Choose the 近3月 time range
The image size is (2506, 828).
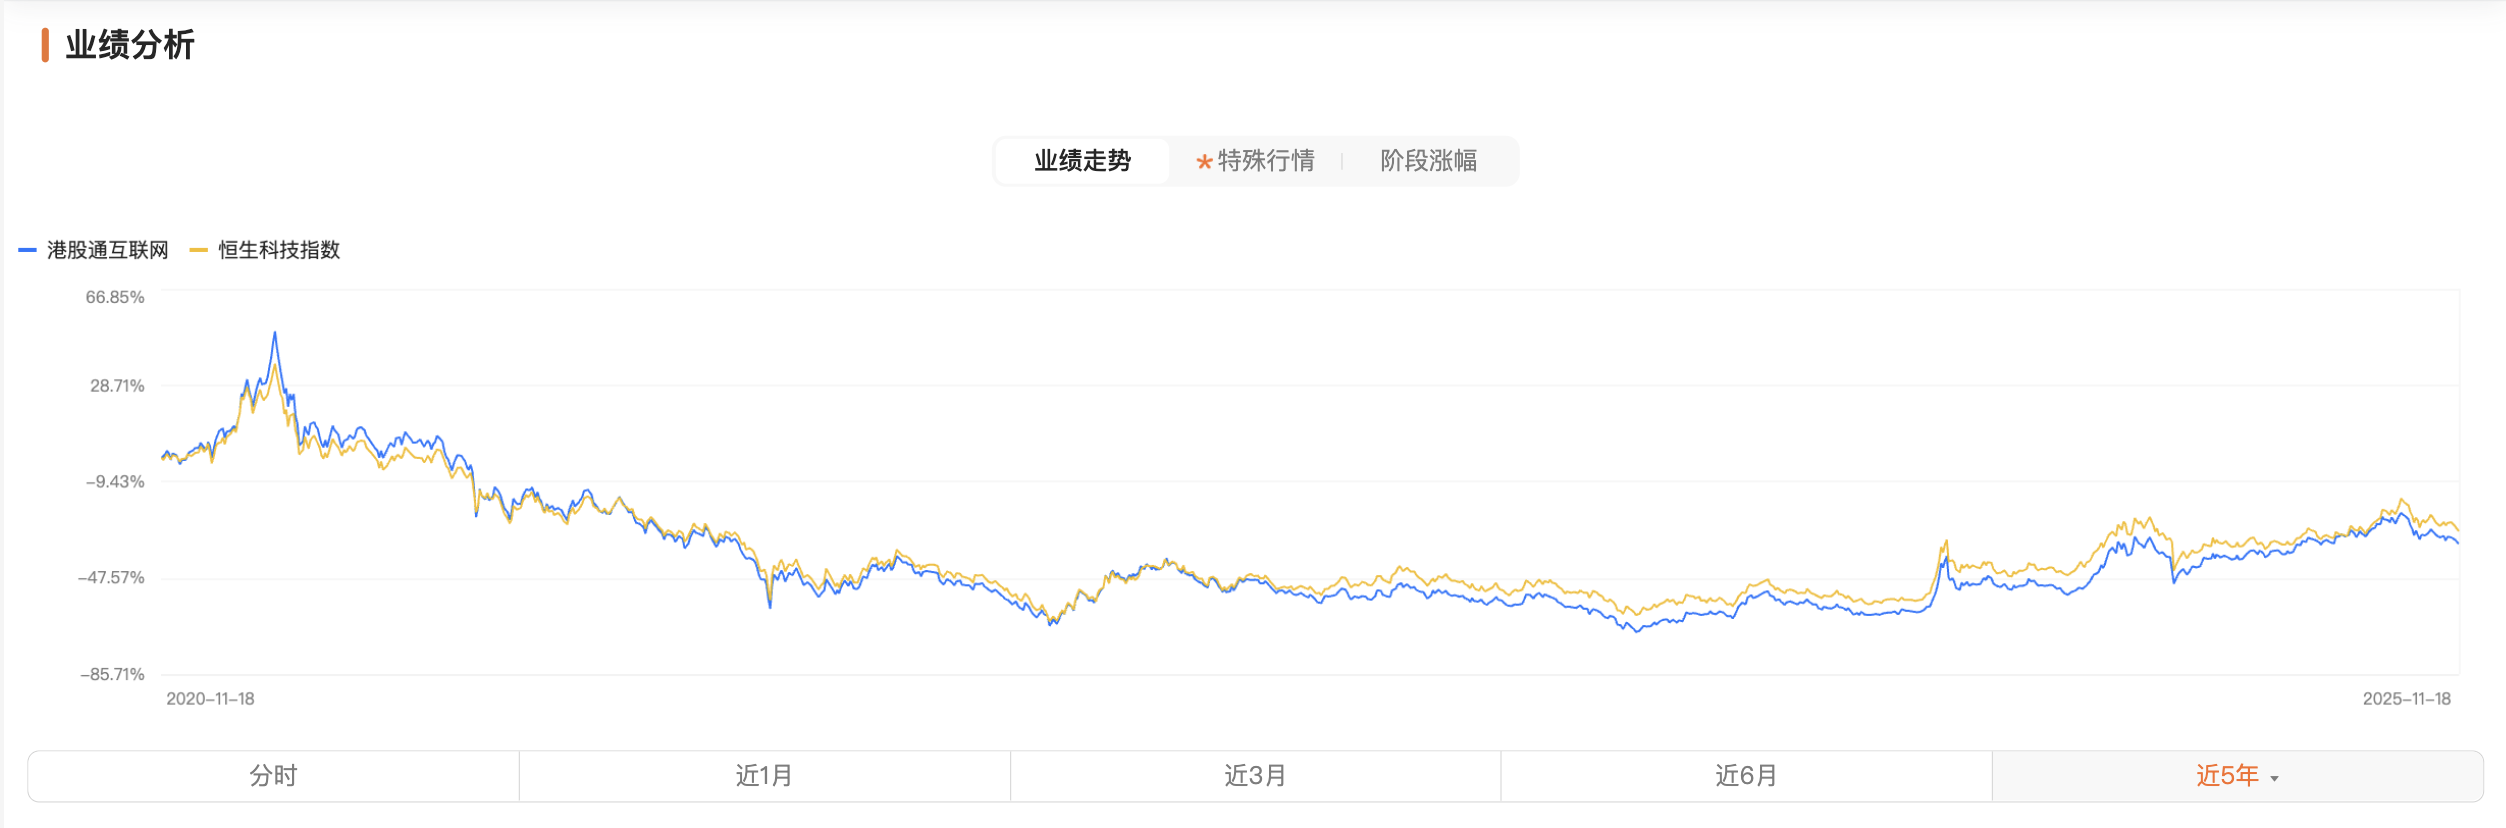coord(1255,776)
